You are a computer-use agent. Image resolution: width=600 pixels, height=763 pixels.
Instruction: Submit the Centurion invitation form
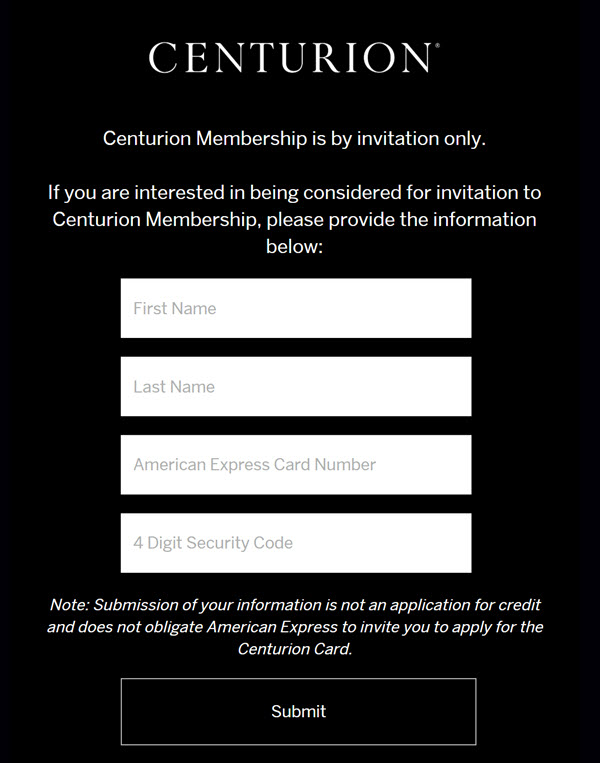click(298, 711)
